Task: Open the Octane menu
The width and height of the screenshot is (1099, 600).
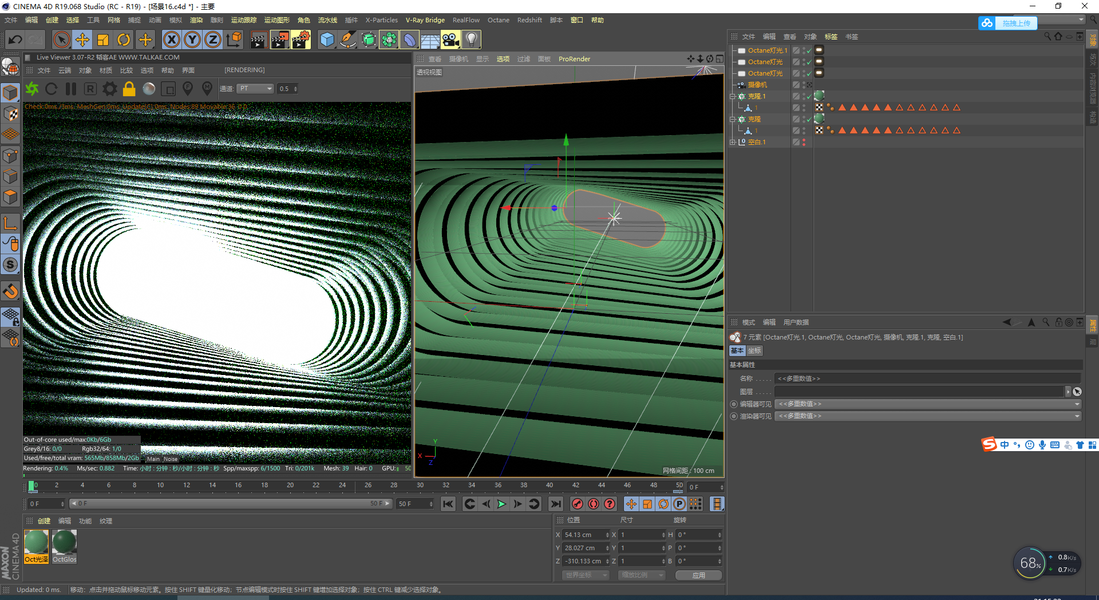Action: pyautogui.click(x=498, y=20)
